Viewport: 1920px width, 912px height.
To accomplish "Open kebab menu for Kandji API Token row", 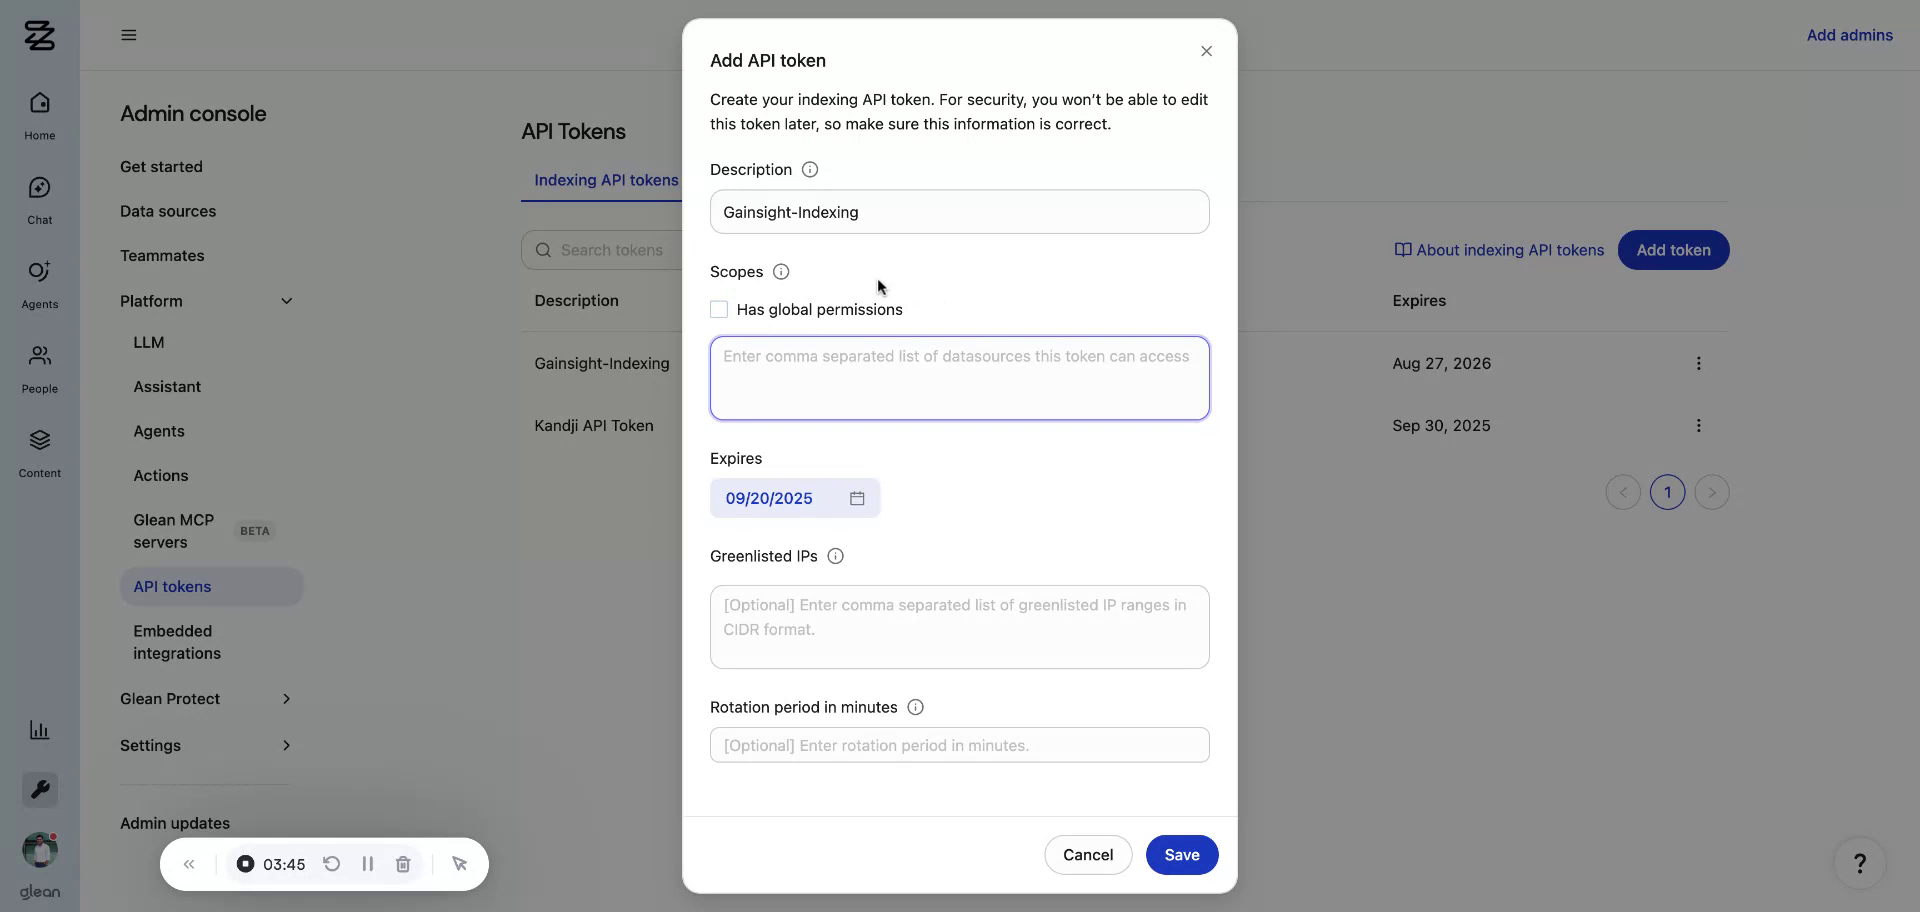I will [x=1698, y=425].
